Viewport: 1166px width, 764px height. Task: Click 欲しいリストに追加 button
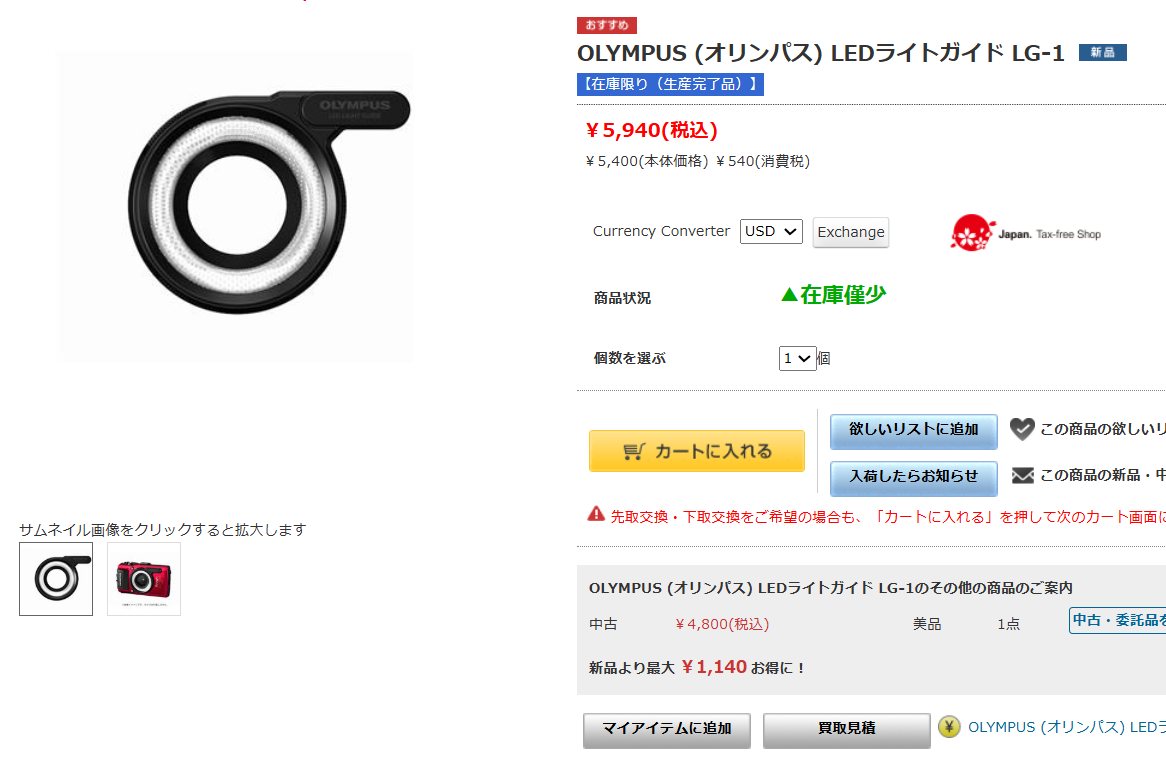click(x=913, y=431)
